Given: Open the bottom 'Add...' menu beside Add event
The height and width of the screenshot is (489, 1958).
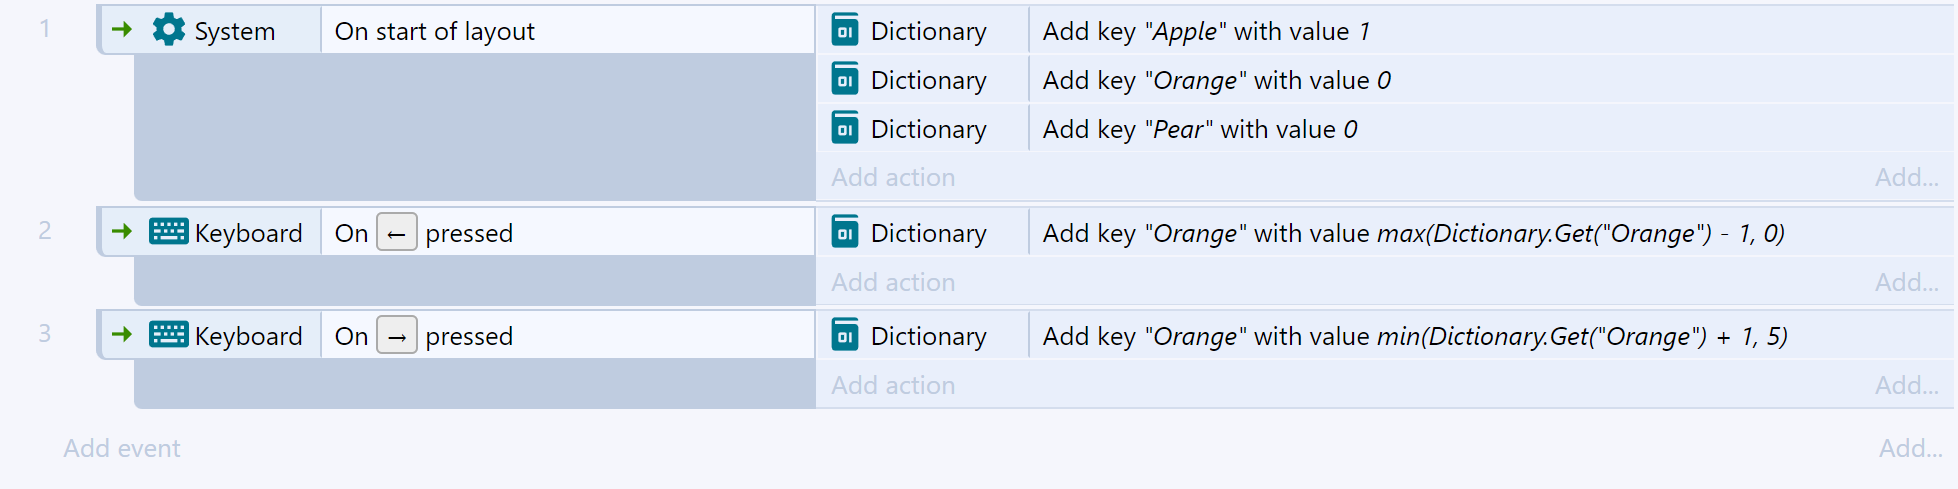Looking at the screenshot, I should pos(1910,448).
